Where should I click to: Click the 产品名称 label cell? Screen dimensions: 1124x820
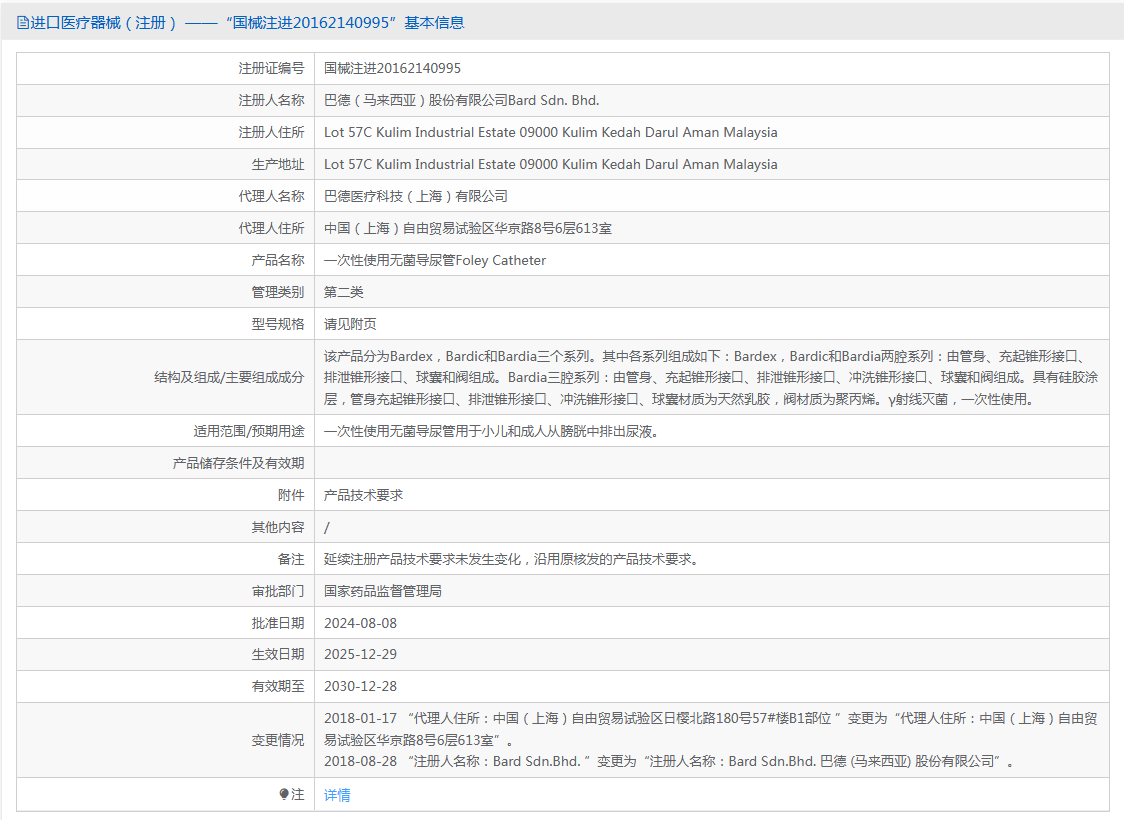point(166,260)
